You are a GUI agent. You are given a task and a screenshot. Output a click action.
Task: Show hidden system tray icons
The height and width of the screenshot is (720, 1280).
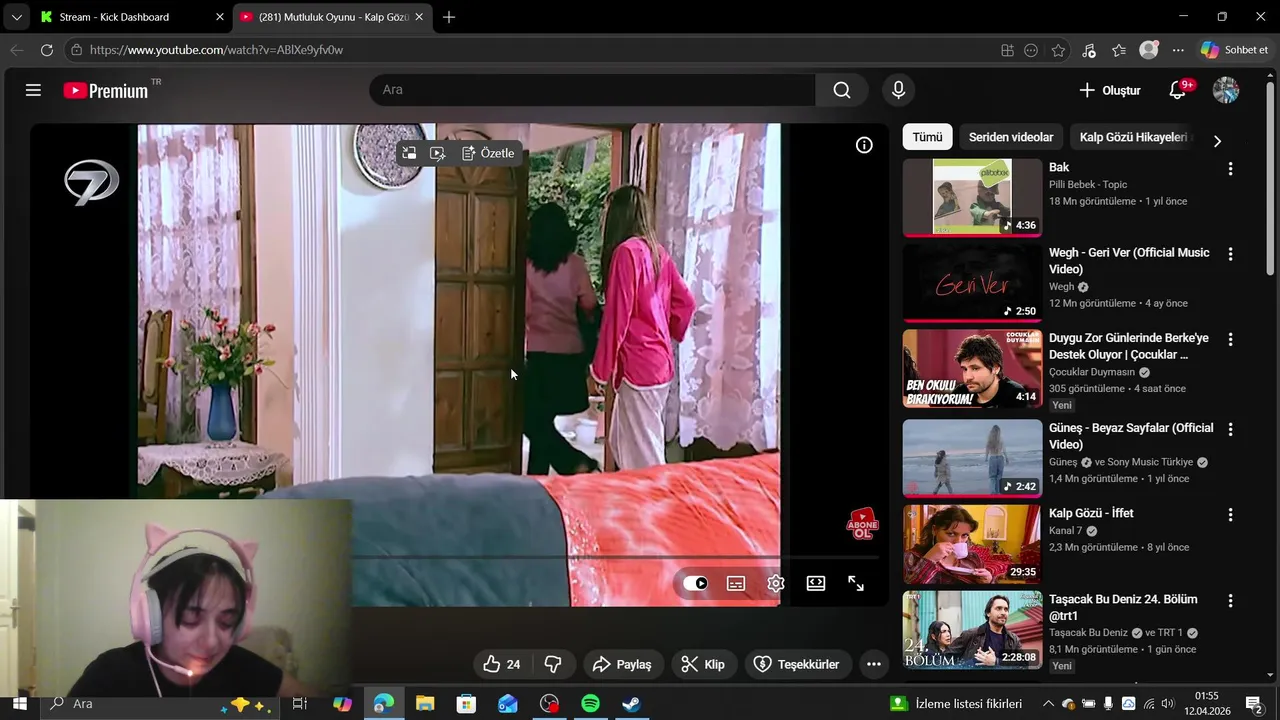pyautogui.click(x=1048, y=704)
